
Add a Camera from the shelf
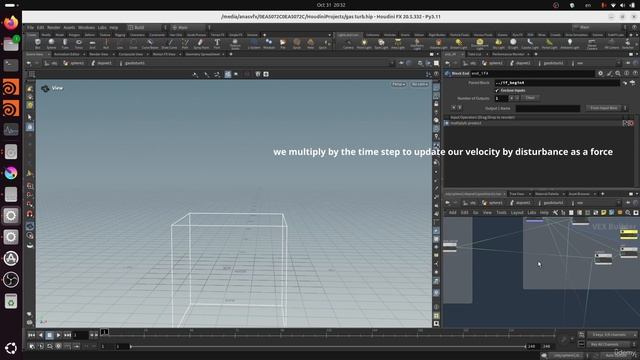coord(348,44)
